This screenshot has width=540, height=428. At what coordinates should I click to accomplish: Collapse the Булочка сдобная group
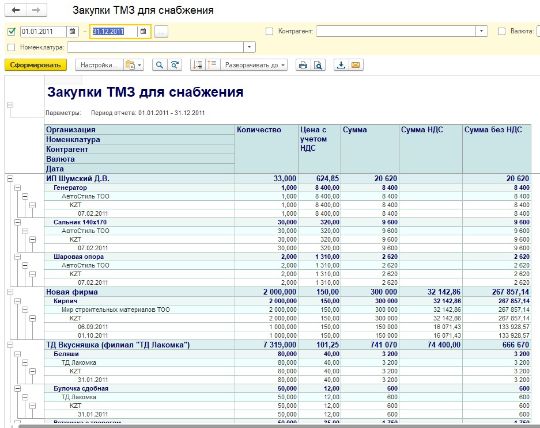18,388
